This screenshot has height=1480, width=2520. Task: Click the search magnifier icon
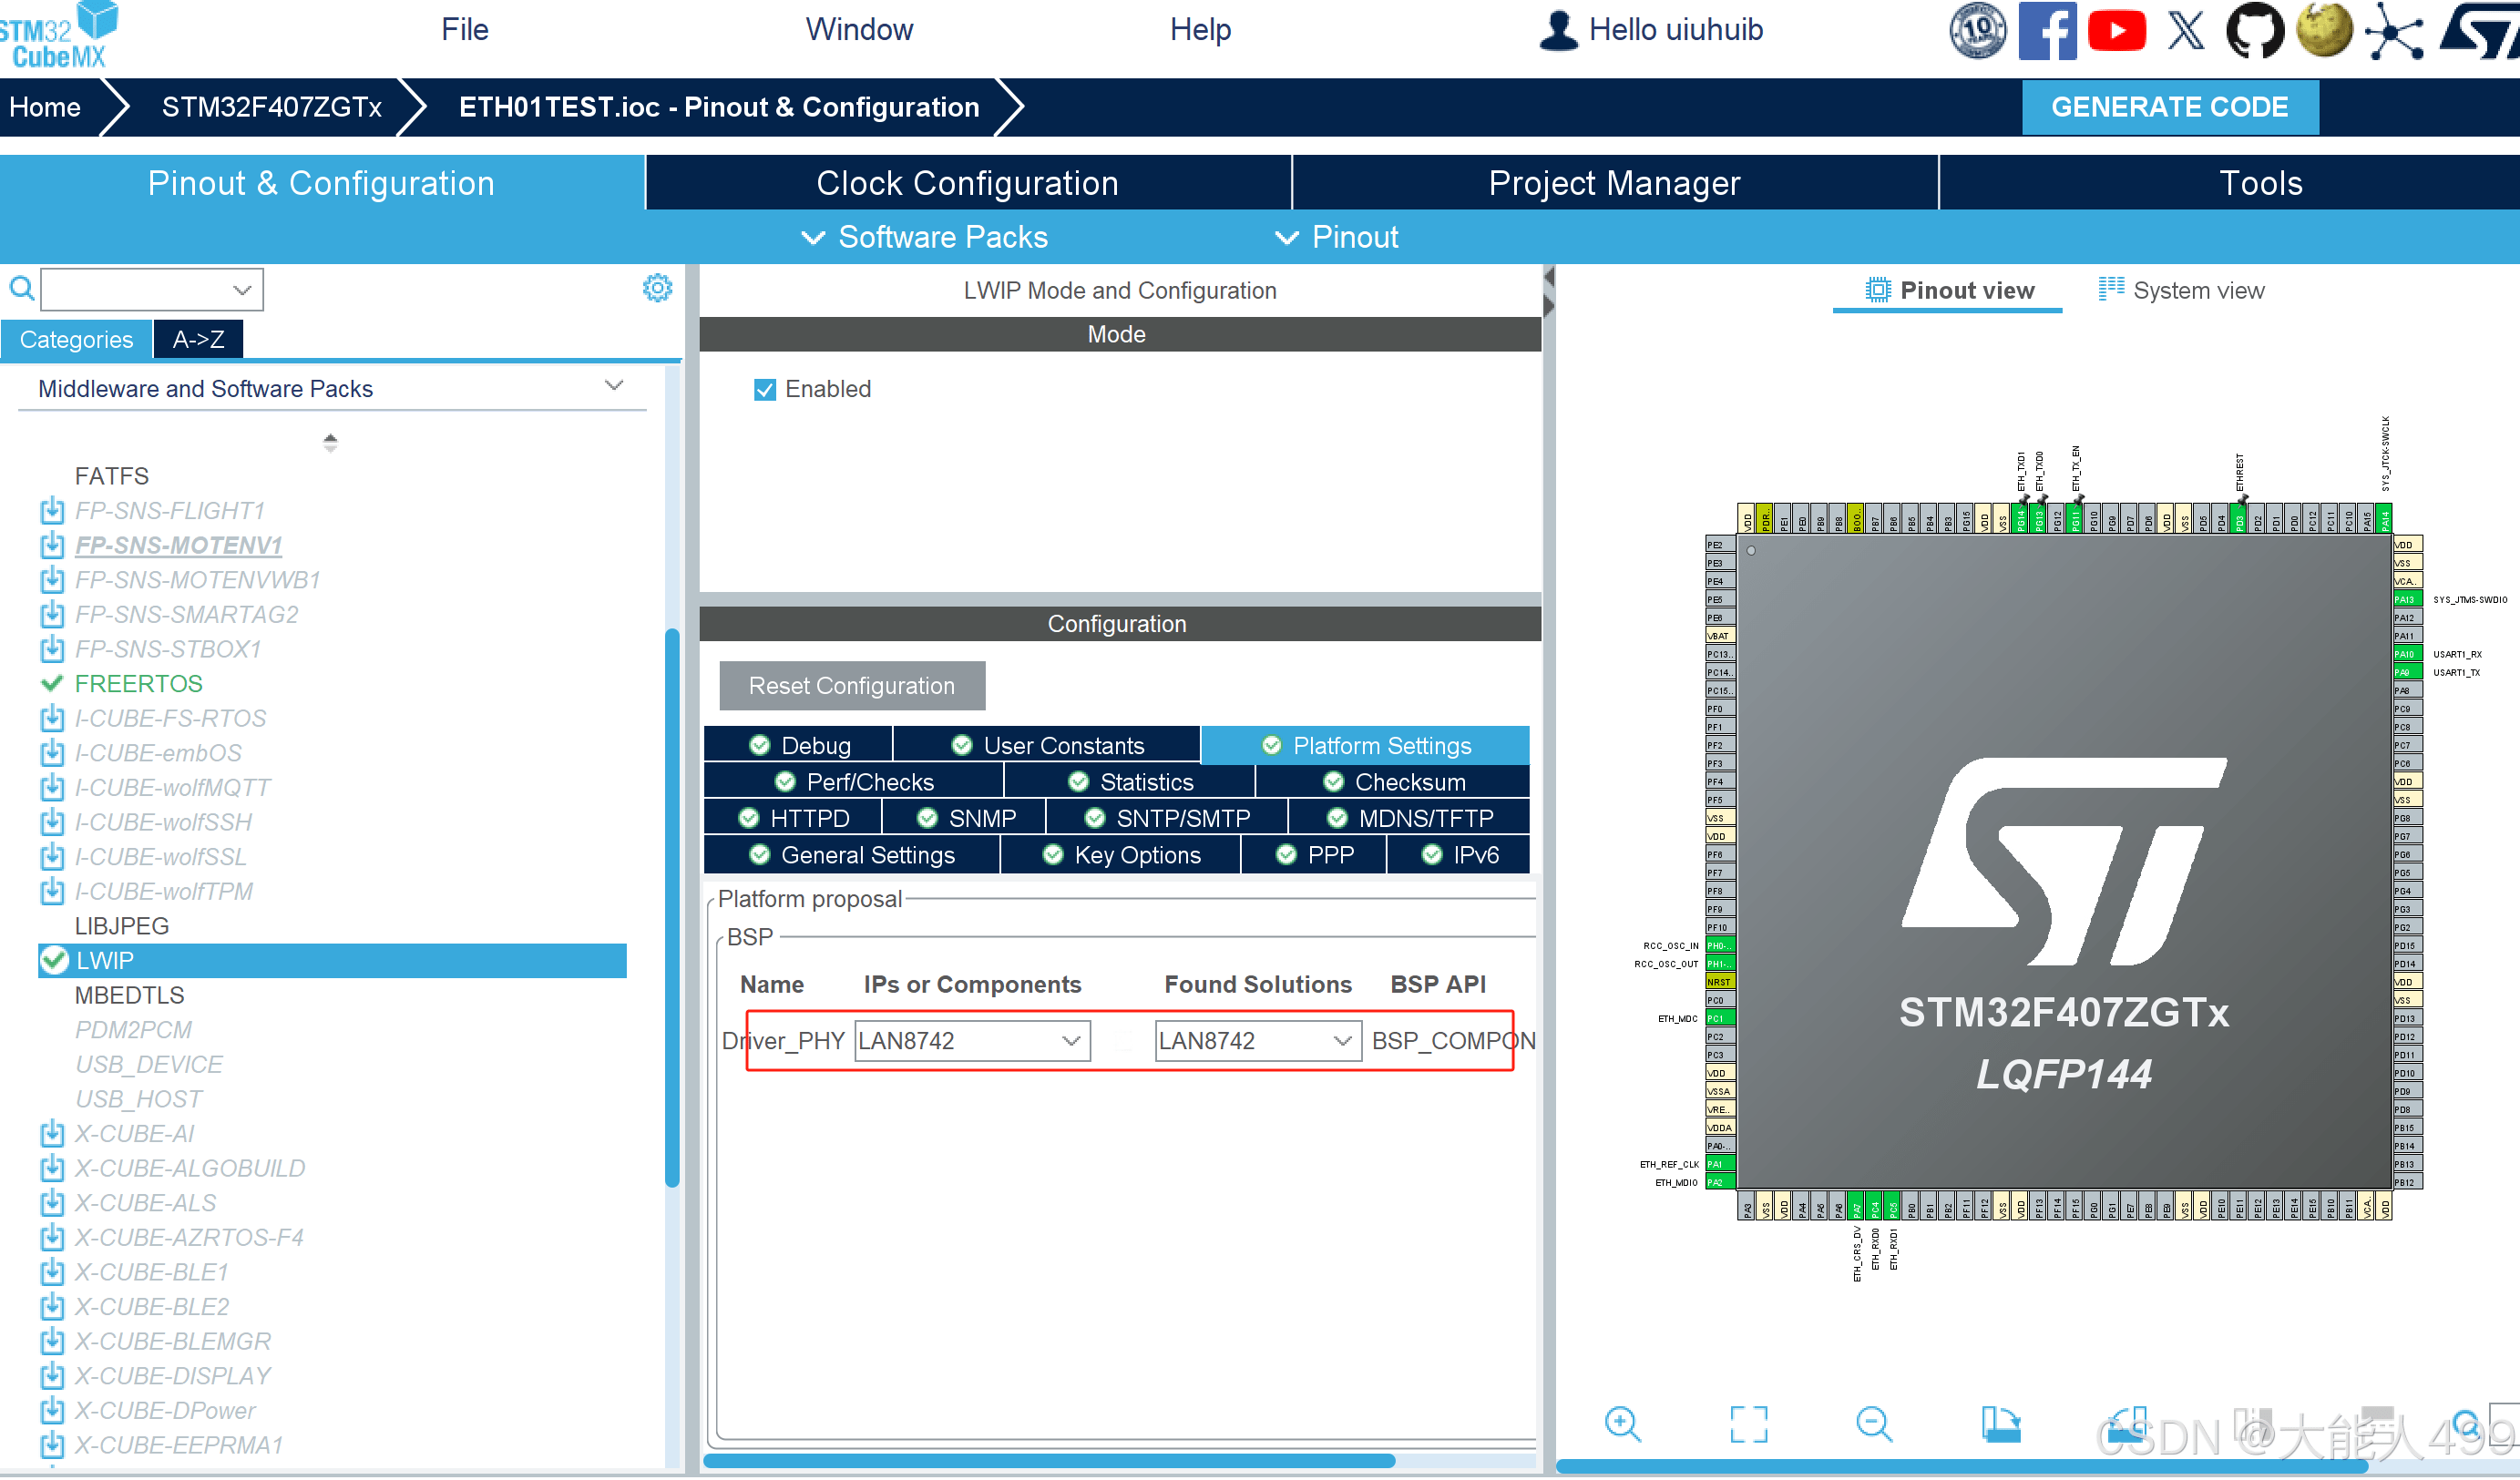(21, 290)
